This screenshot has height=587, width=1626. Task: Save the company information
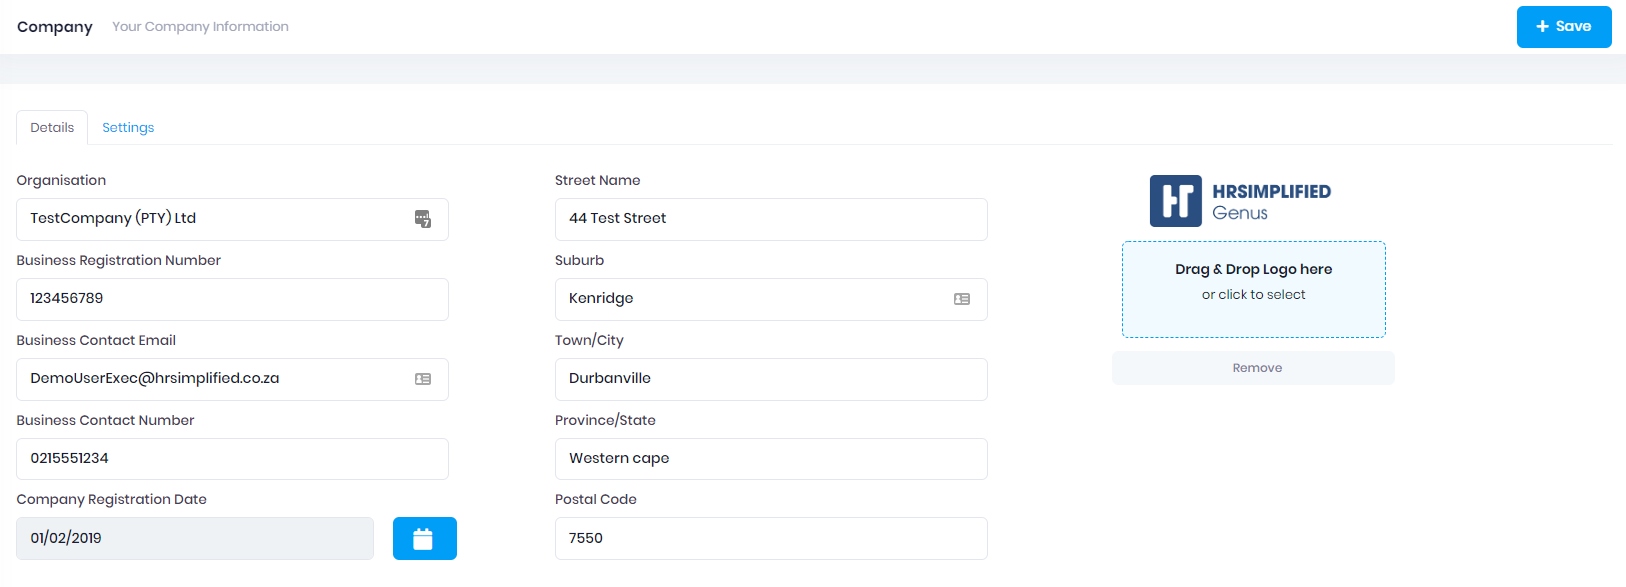pos(1564,27)
